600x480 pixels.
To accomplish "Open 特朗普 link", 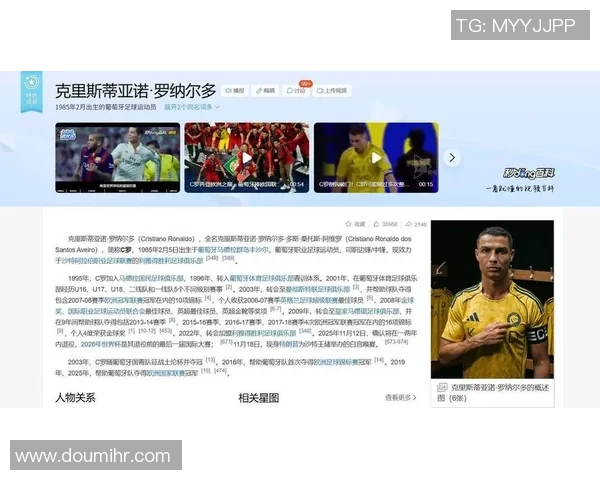I will click(x=288, y=344).
